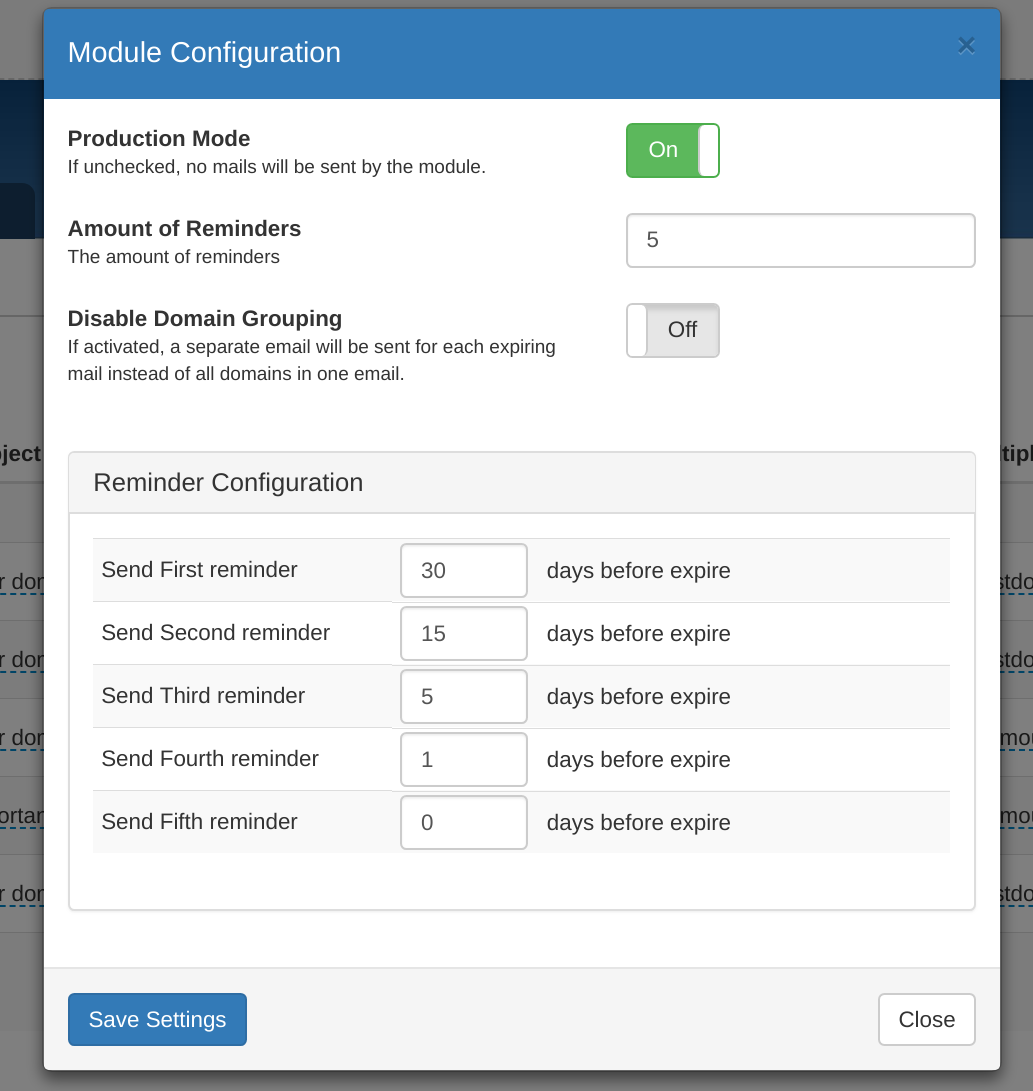1033x1091 pixels.
Task: Click the Close button in footer
Action: click(x=927, y=1019)
